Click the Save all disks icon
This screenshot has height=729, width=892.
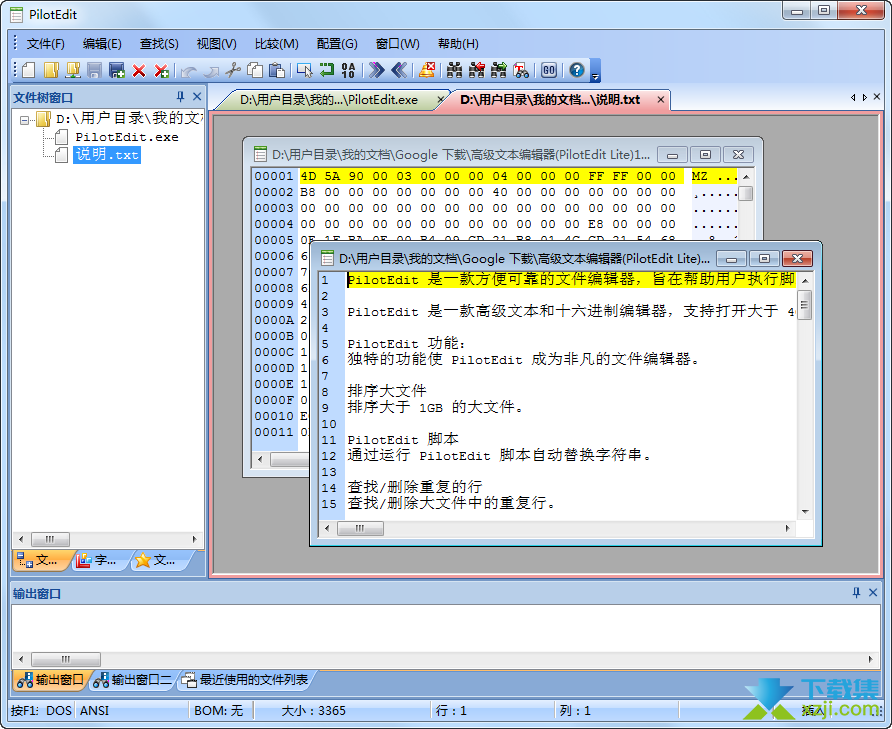117,70
